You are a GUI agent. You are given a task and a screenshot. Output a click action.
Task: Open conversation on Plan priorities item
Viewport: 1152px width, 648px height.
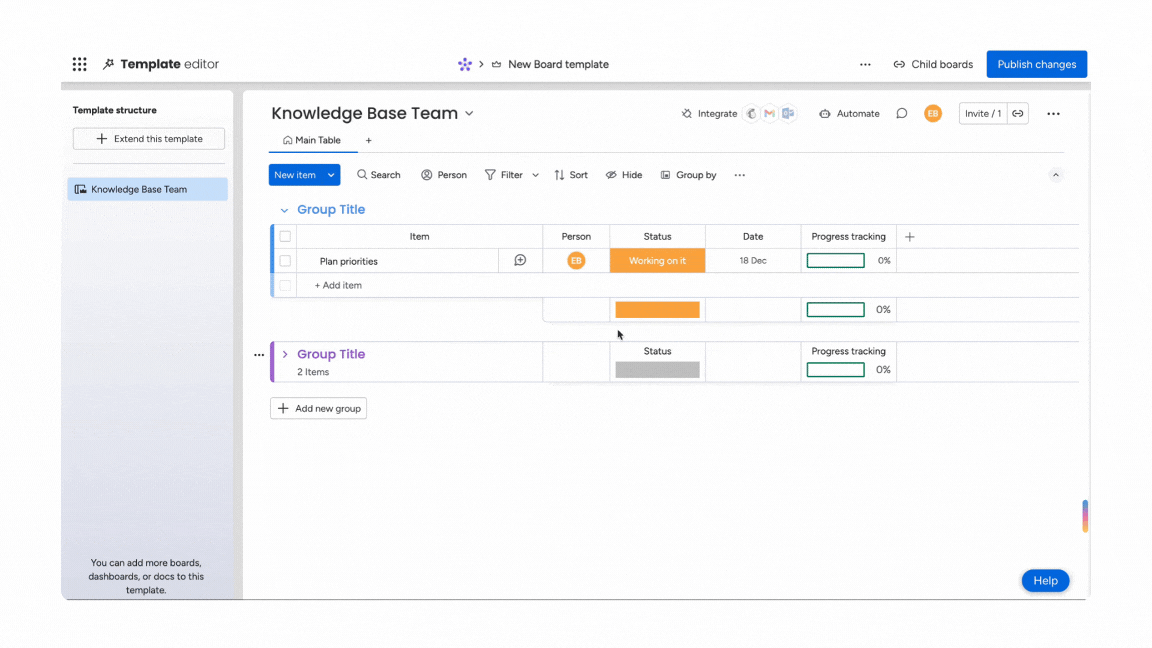point(520,261)
